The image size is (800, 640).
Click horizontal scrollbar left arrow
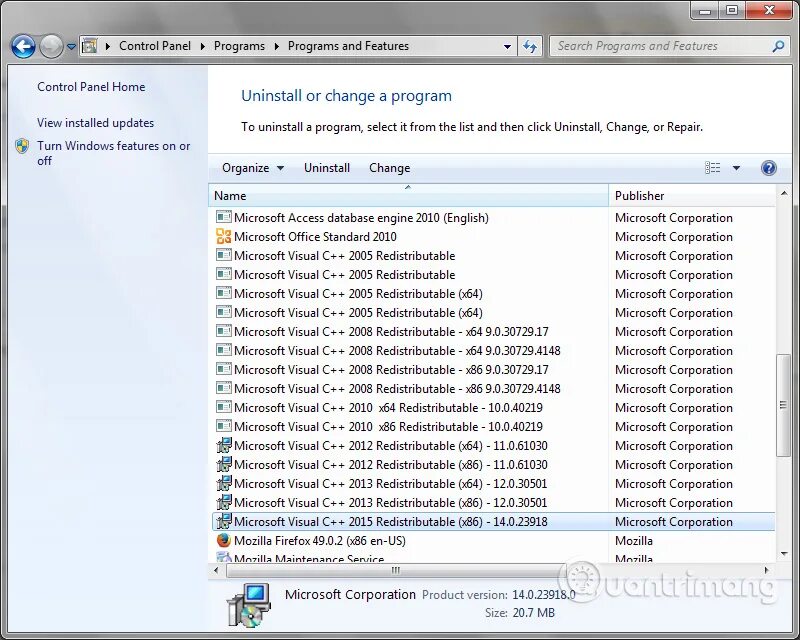point(216,570)
